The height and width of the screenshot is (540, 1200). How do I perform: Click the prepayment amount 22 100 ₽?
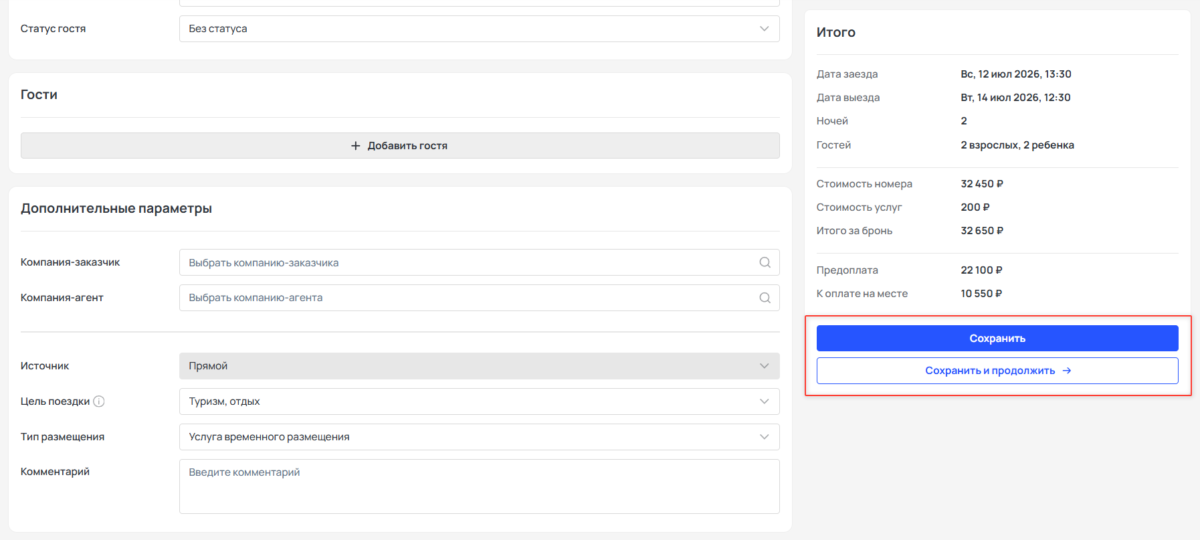coord(982,270)
